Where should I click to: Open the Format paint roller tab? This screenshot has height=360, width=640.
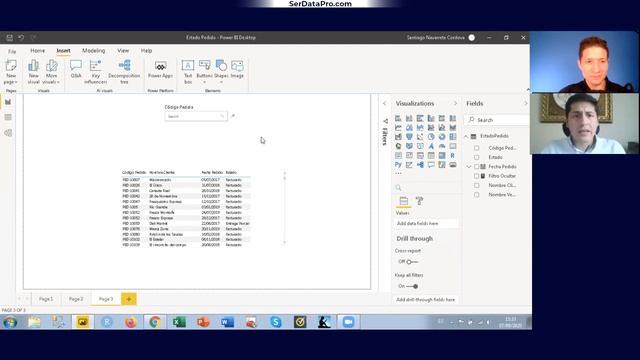pyautogui.click(x=419, y=201)
